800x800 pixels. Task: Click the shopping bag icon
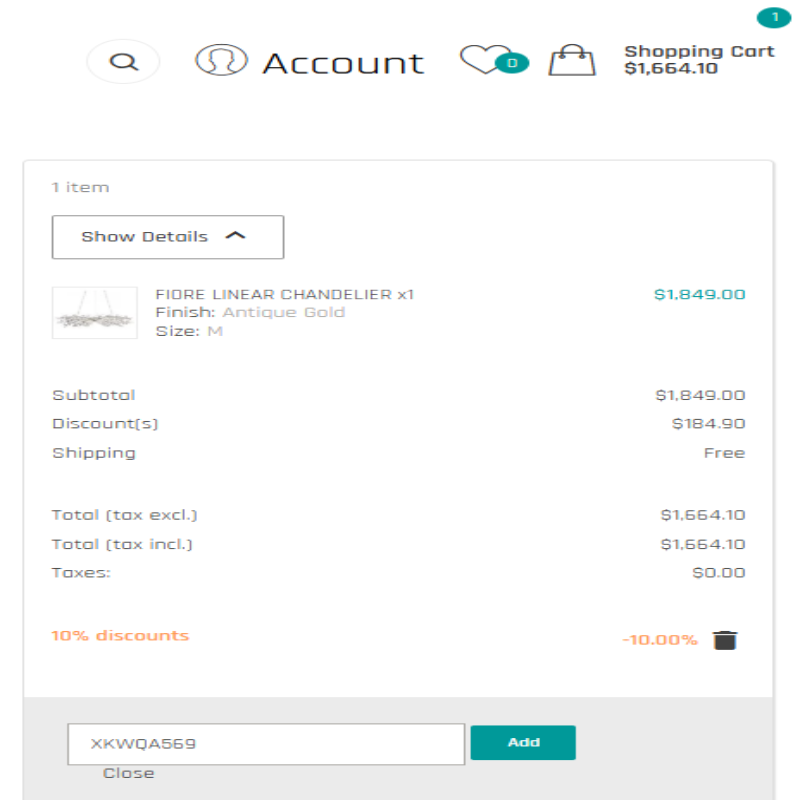(x=572, y=60)
